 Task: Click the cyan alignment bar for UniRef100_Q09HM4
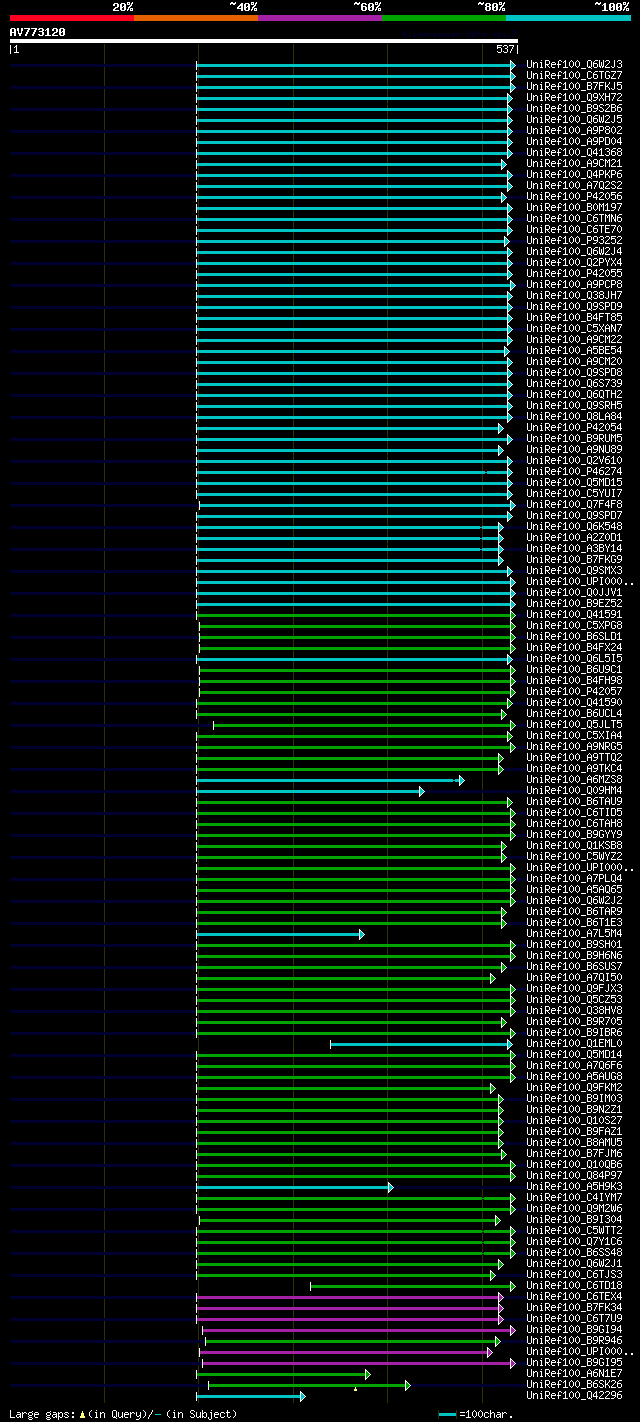coord(310,790)
